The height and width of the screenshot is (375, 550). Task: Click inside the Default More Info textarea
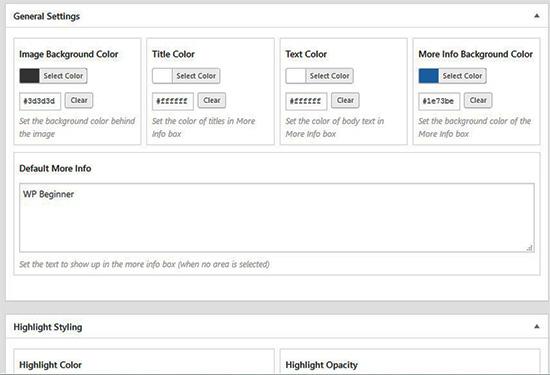coord(277,217)
